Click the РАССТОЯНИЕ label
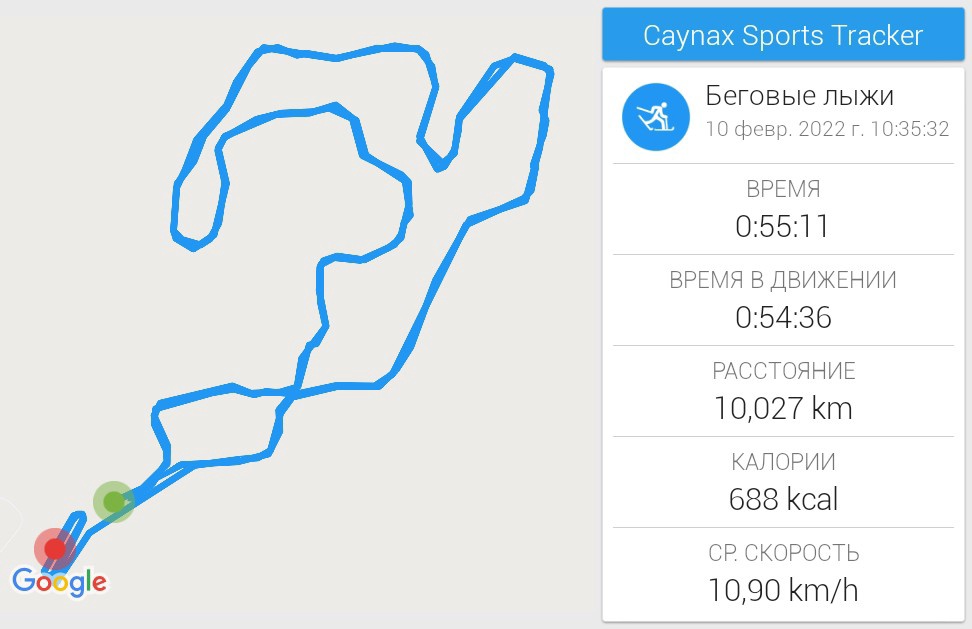972x629 pixels. pos(783,371)
